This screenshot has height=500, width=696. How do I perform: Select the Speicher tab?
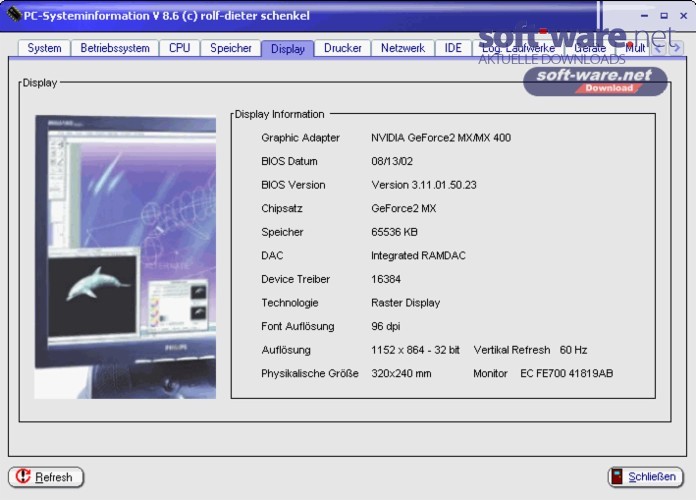coord(231,48)
